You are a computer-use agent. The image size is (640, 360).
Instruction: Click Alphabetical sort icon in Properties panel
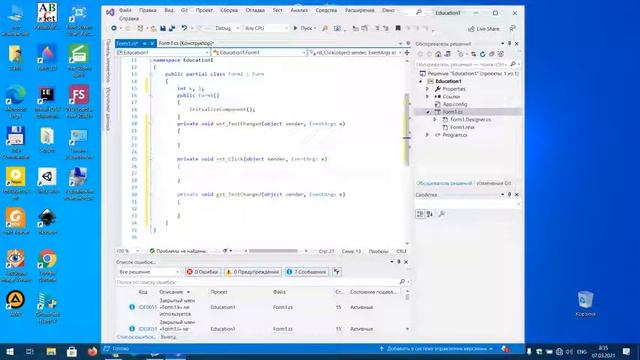tap(429, 214)
